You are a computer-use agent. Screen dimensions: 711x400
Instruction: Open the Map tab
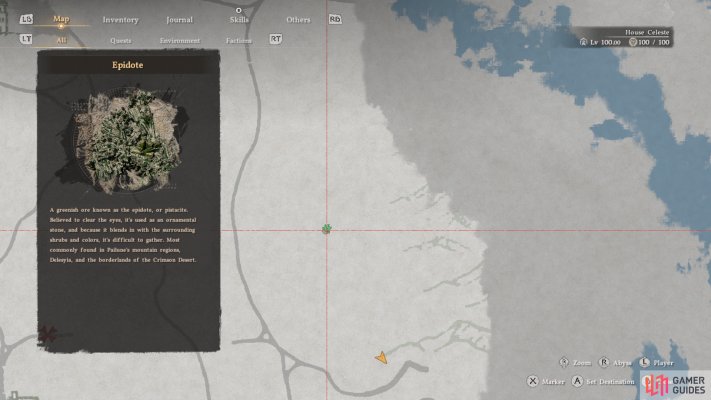coord(61,19)
